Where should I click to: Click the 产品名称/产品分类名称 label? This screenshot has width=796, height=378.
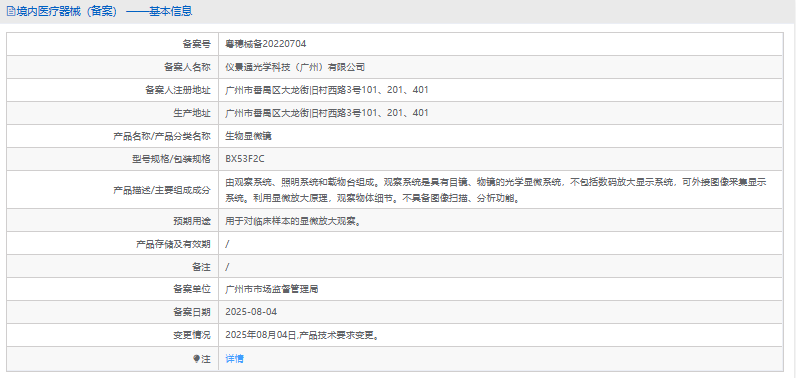tap(161, 136)
